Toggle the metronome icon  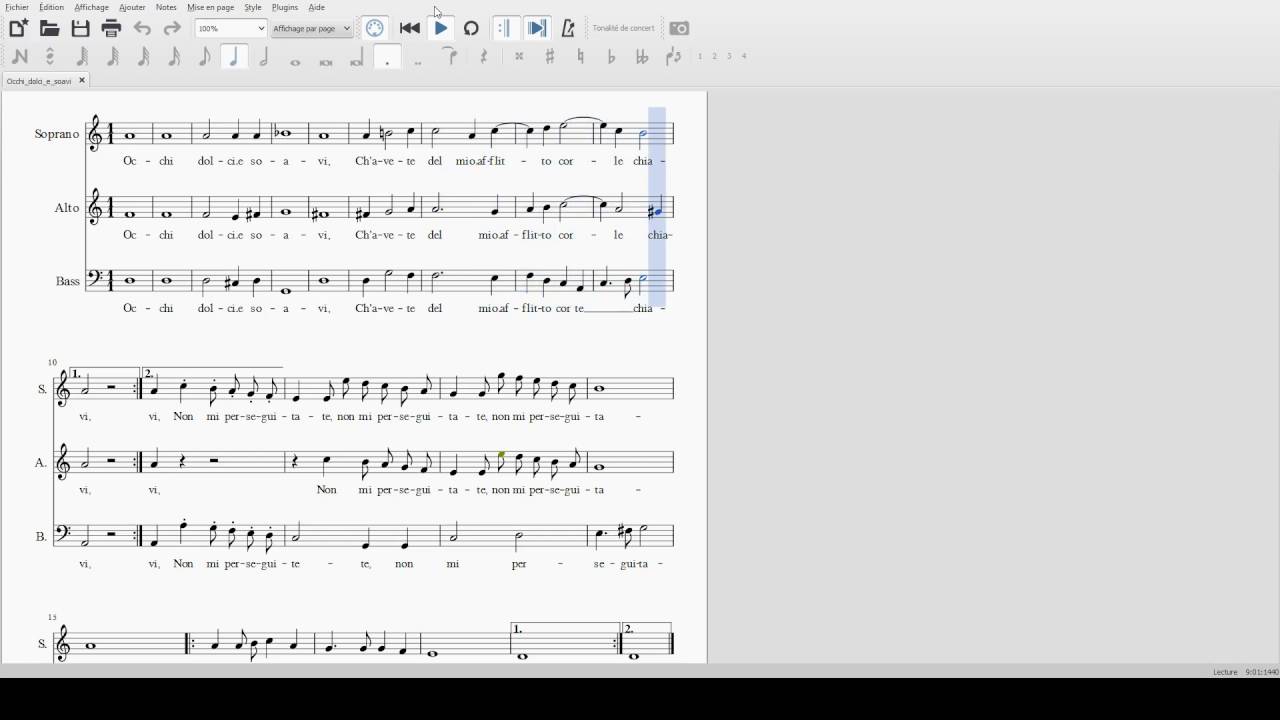pos(568,29)
